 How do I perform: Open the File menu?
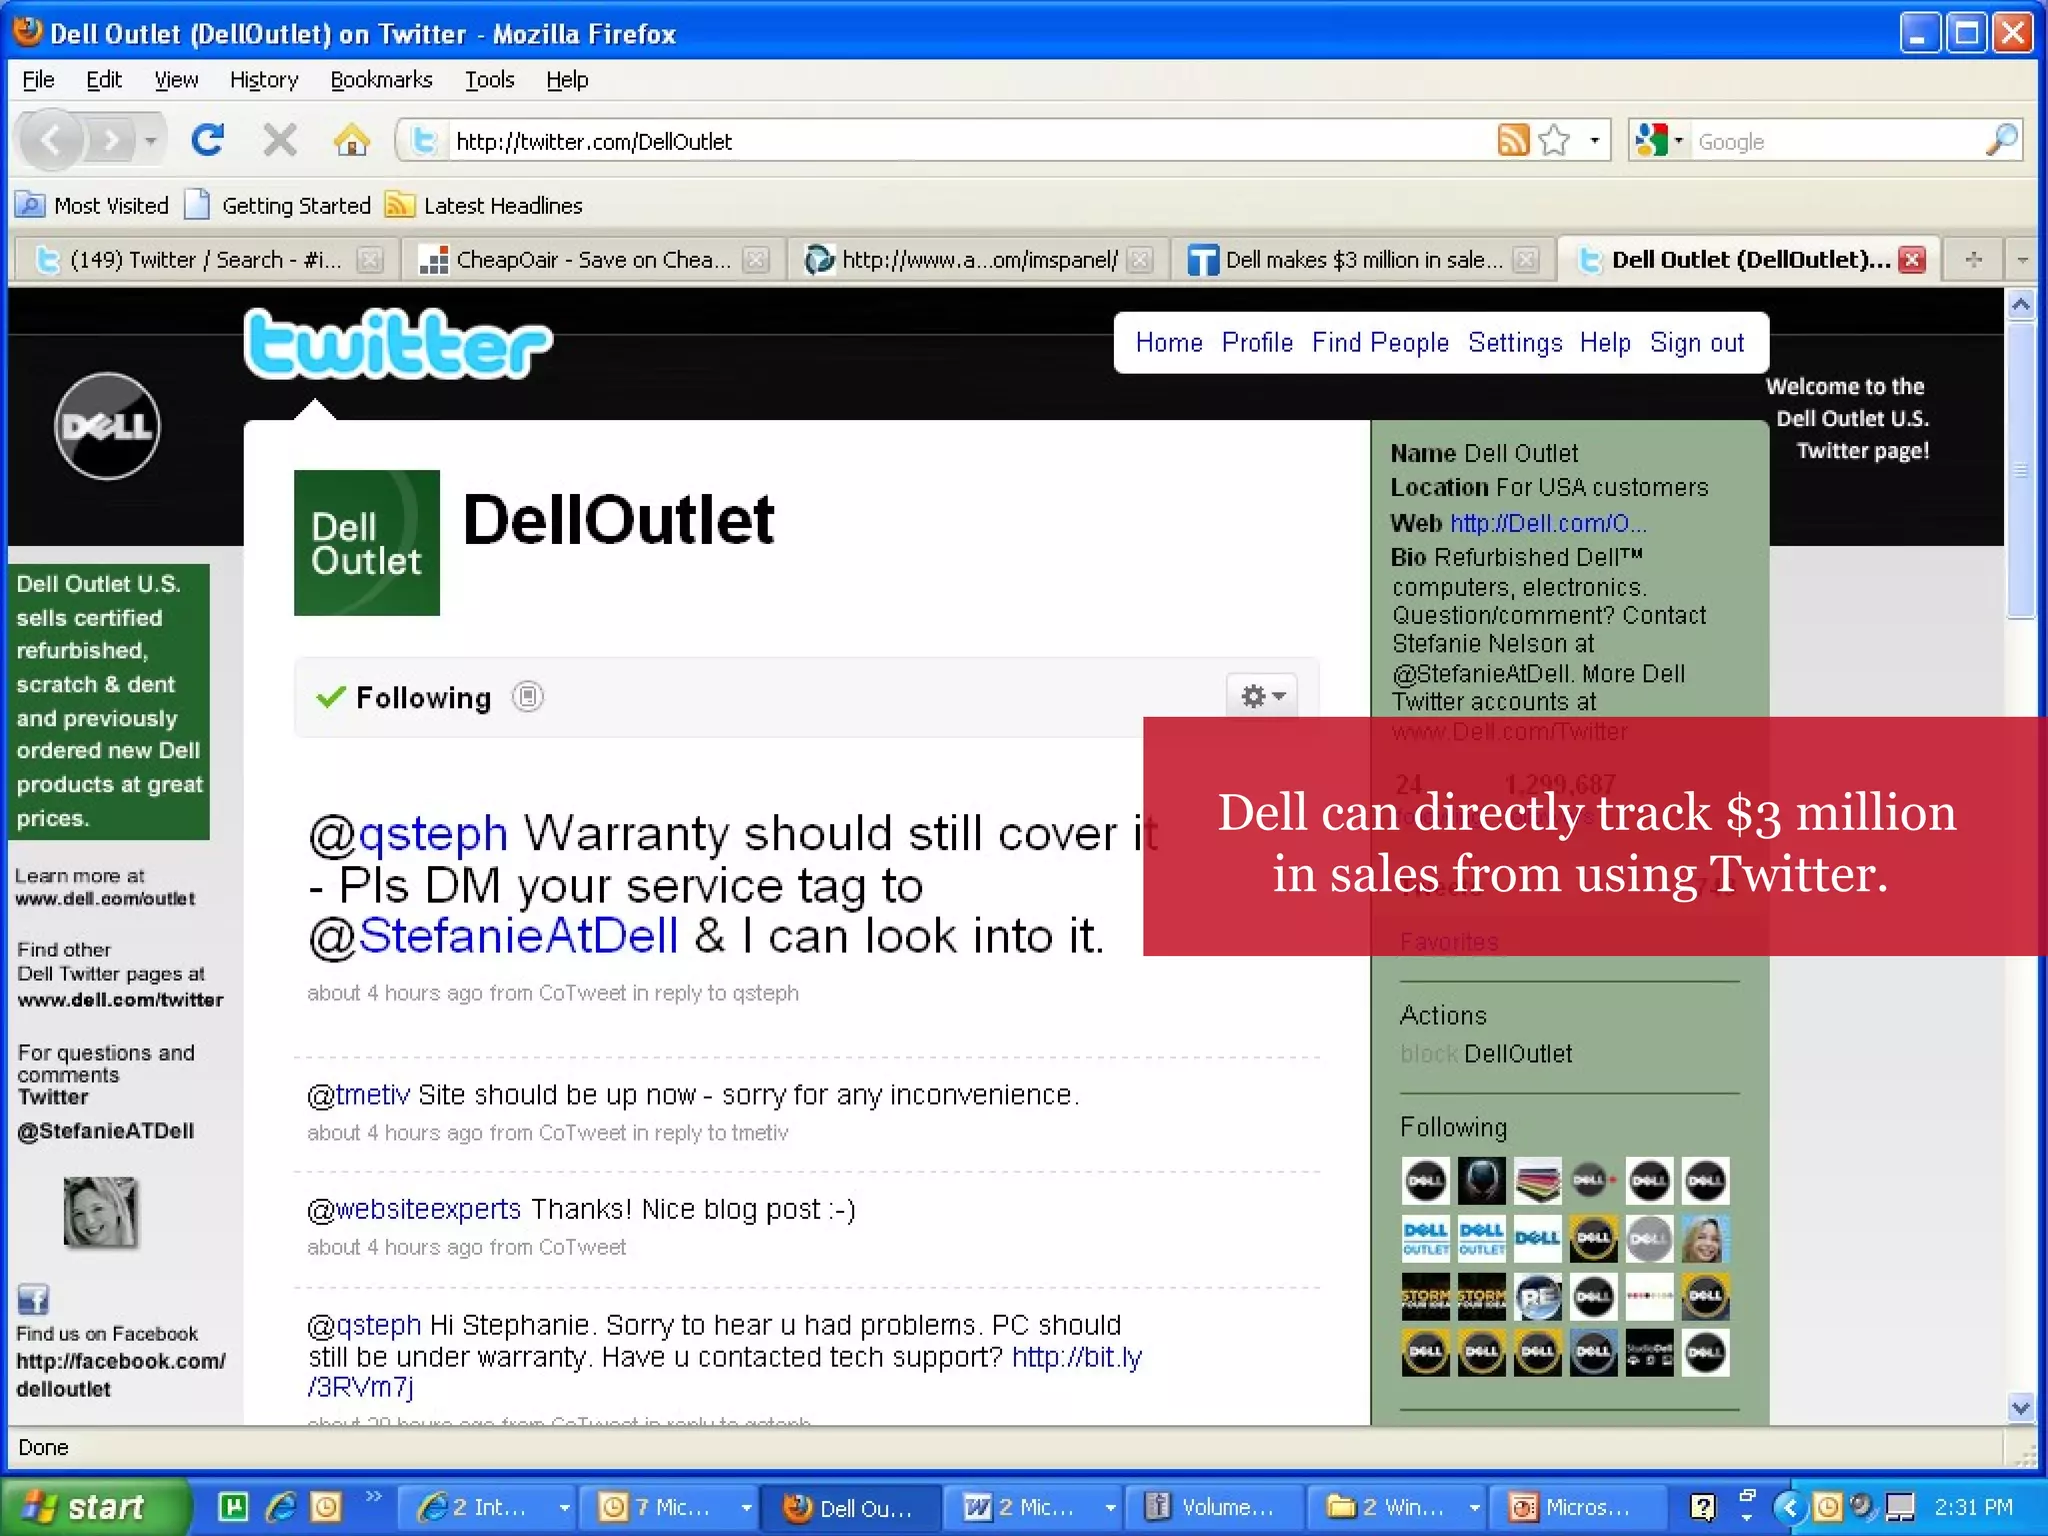(38, 80)
